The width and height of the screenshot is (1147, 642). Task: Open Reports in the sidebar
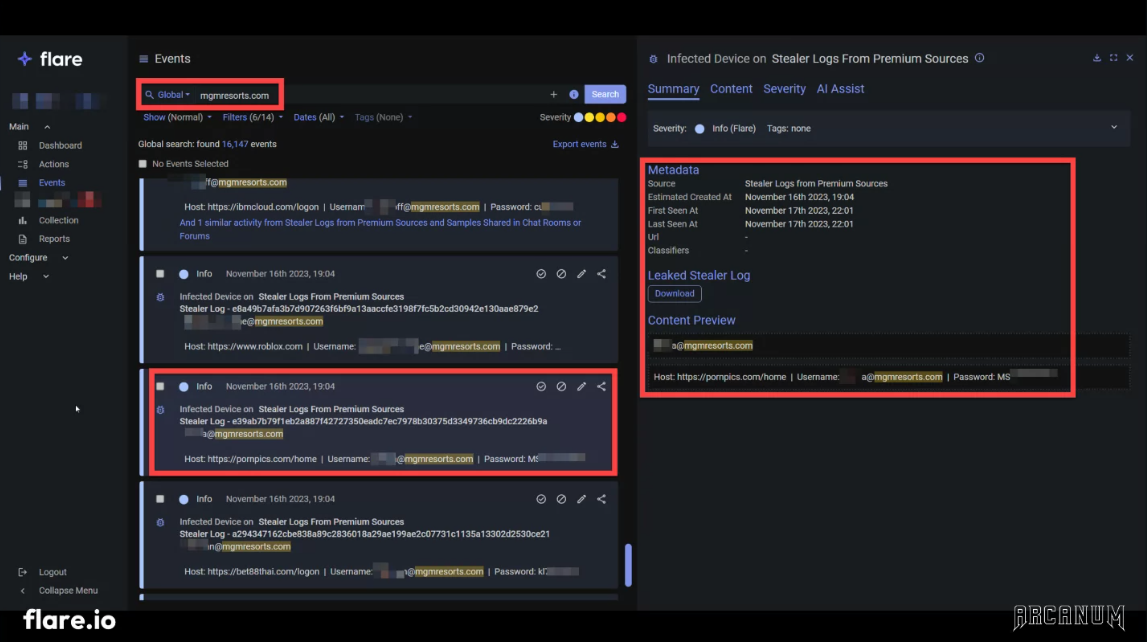click(54, 239)
